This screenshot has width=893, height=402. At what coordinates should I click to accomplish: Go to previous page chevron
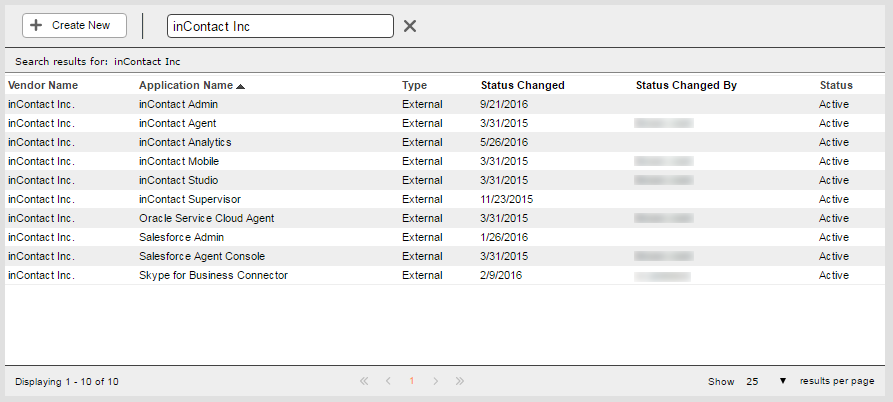388,381
